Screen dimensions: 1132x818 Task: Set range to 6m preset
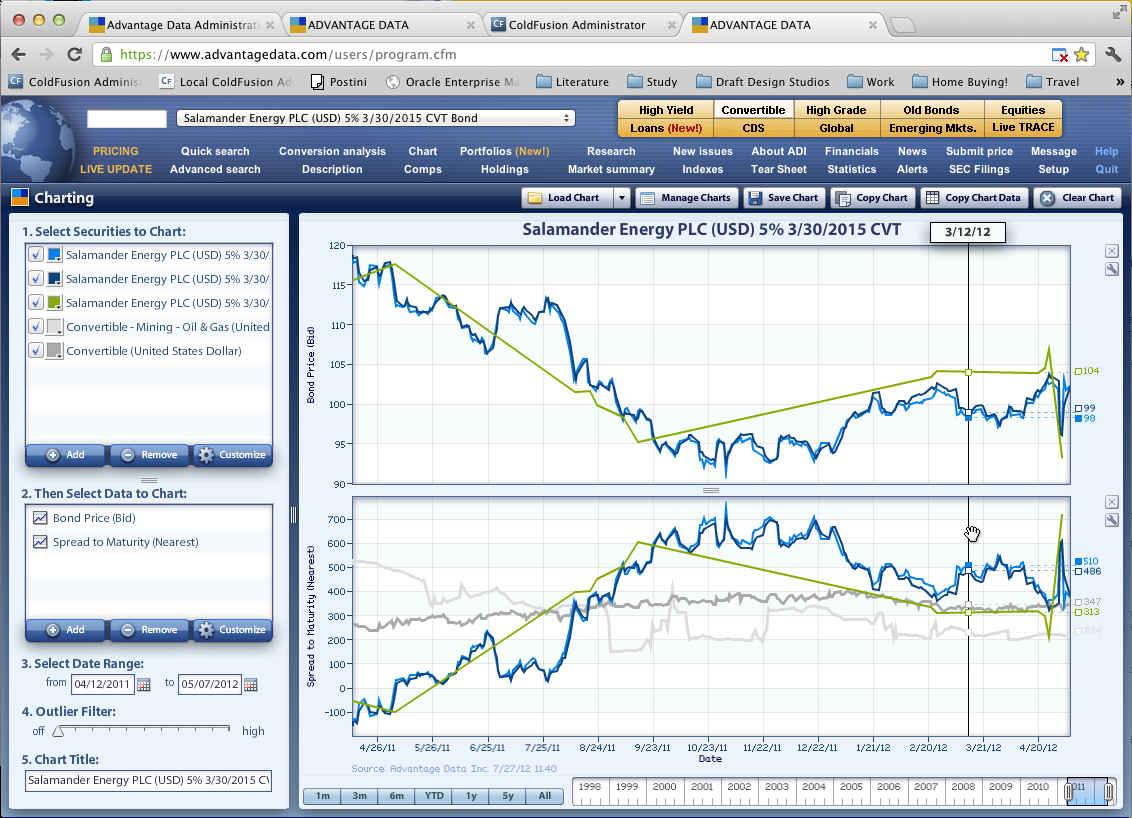(x=396, y=796)
